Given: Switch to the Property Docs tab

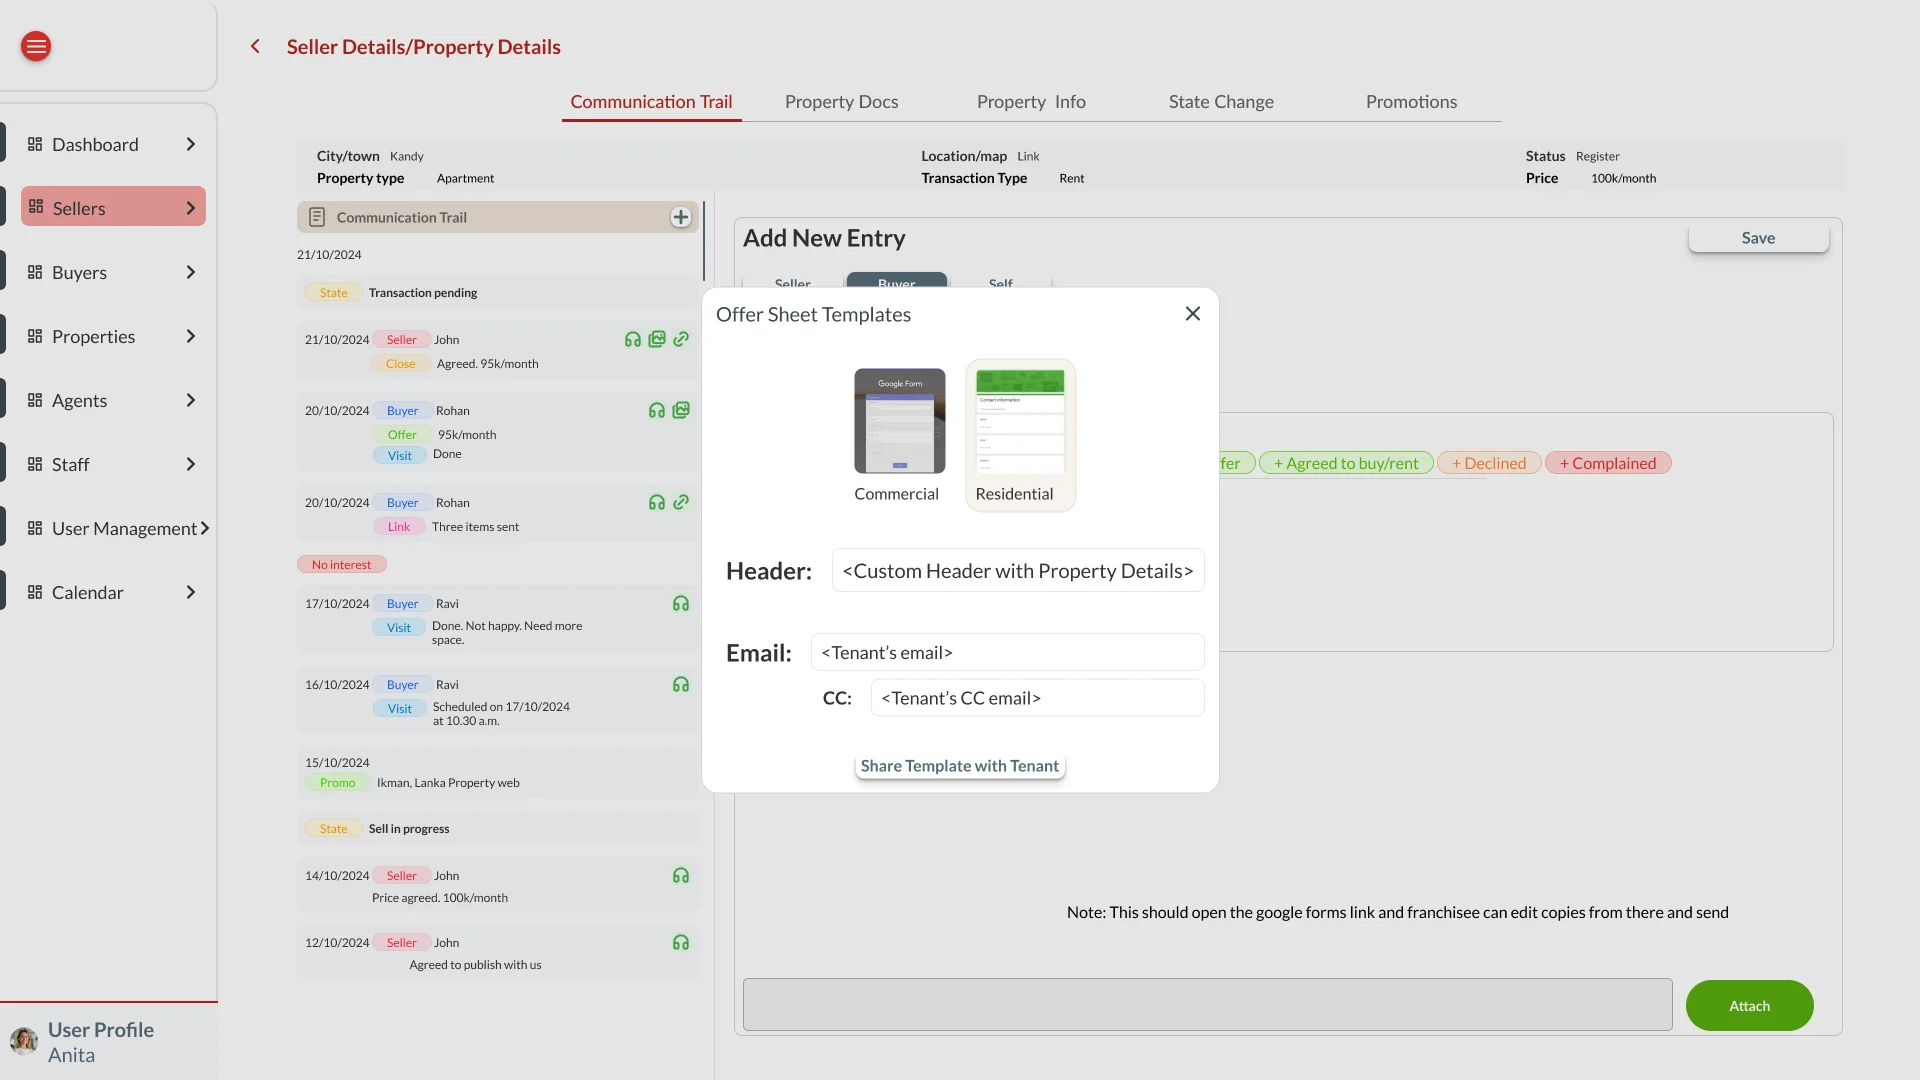Looking at the screenshot, I should tap(842, 102).
